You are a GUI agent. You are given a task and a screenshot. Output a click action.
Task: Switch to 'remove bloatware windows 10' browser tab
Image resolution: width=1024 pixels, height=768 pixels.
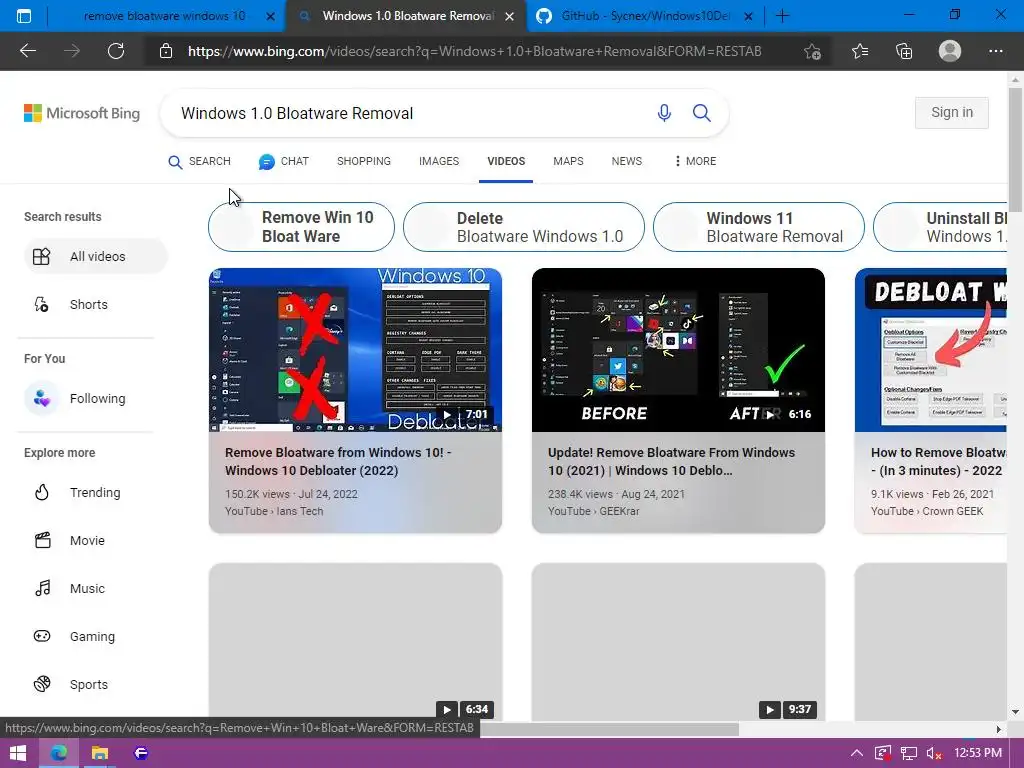point(165,16)
